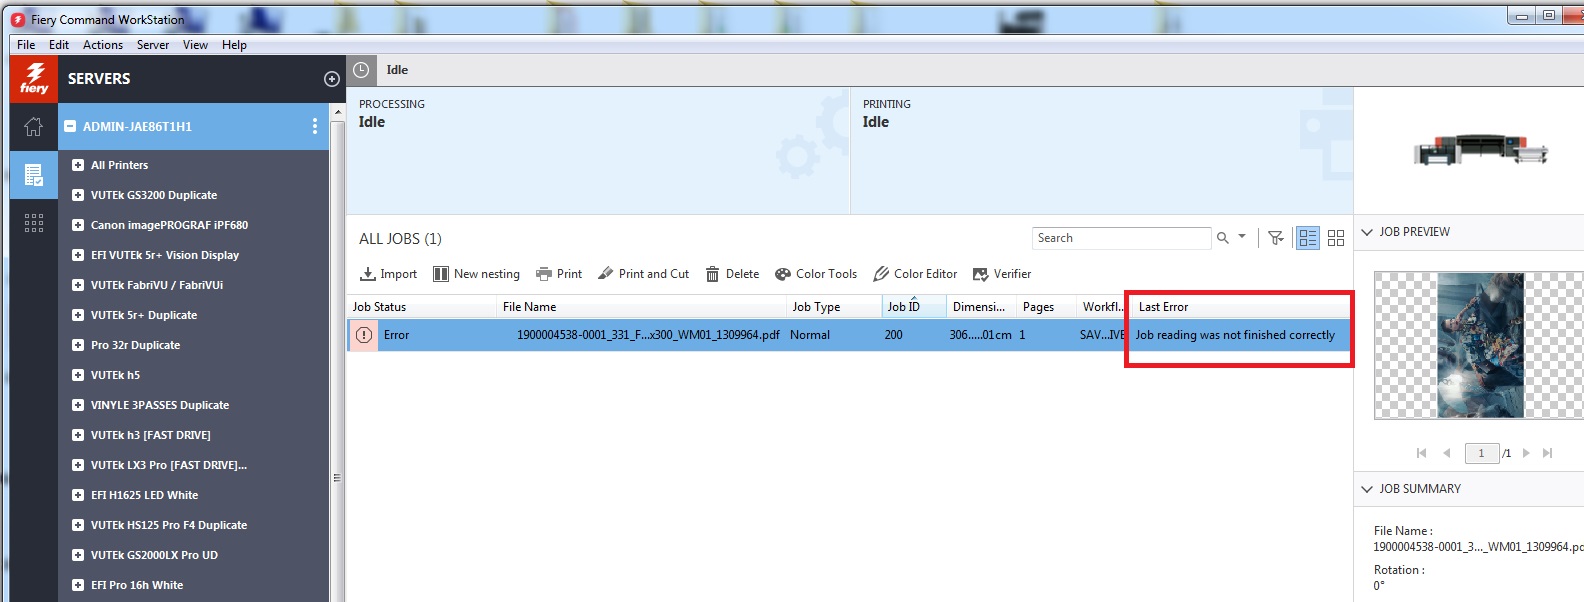Open the filter funnel icon
The width and height of the screenshot is (1584, 602).
[x=1275, y=238]
